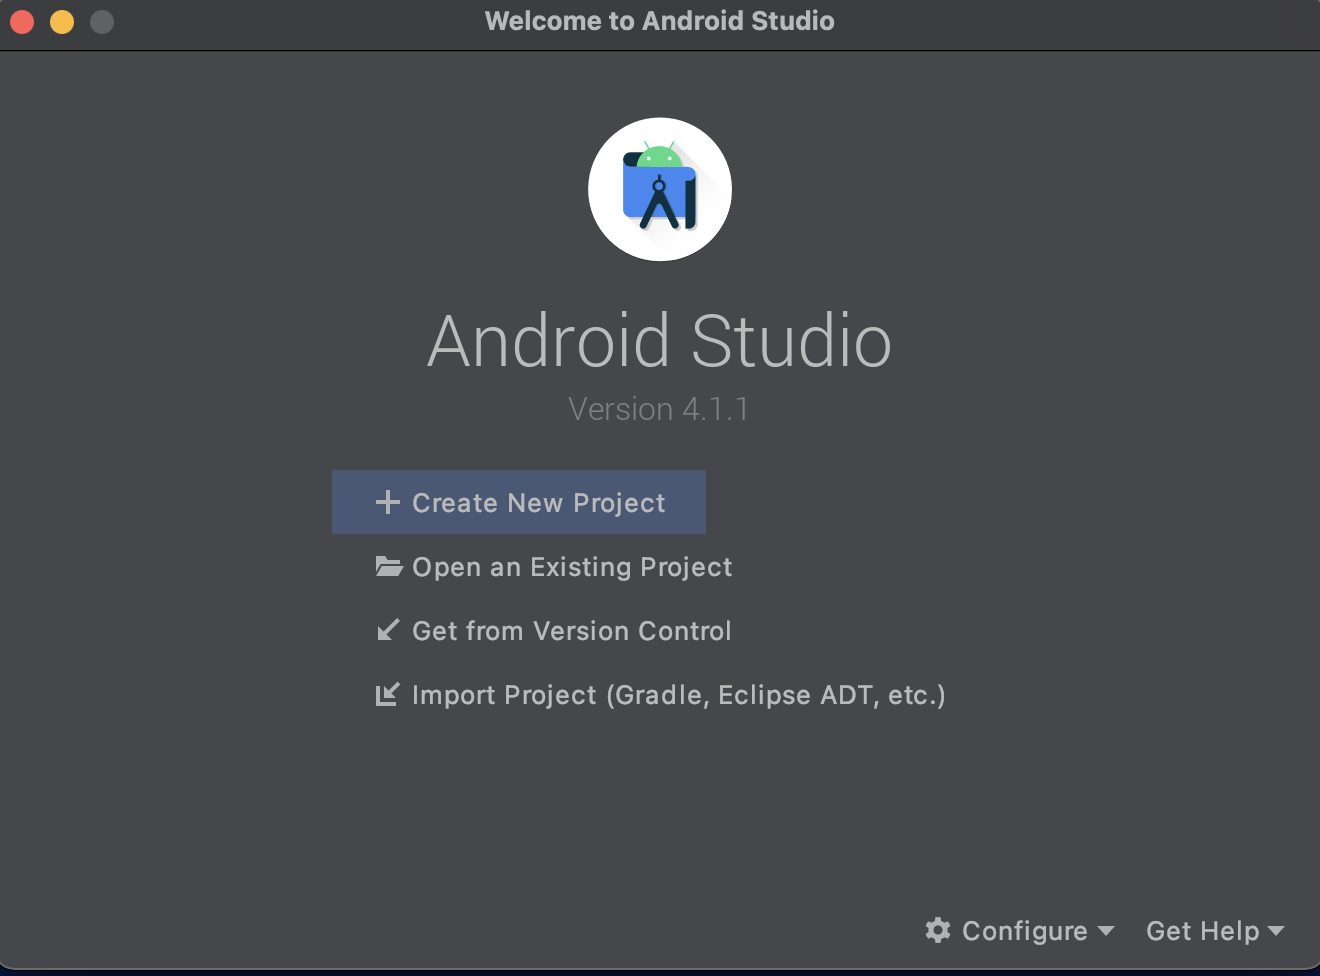1320x976 pixels.
Task: Click the Welcome to Android Studio title bar
Action: (660, 21)
